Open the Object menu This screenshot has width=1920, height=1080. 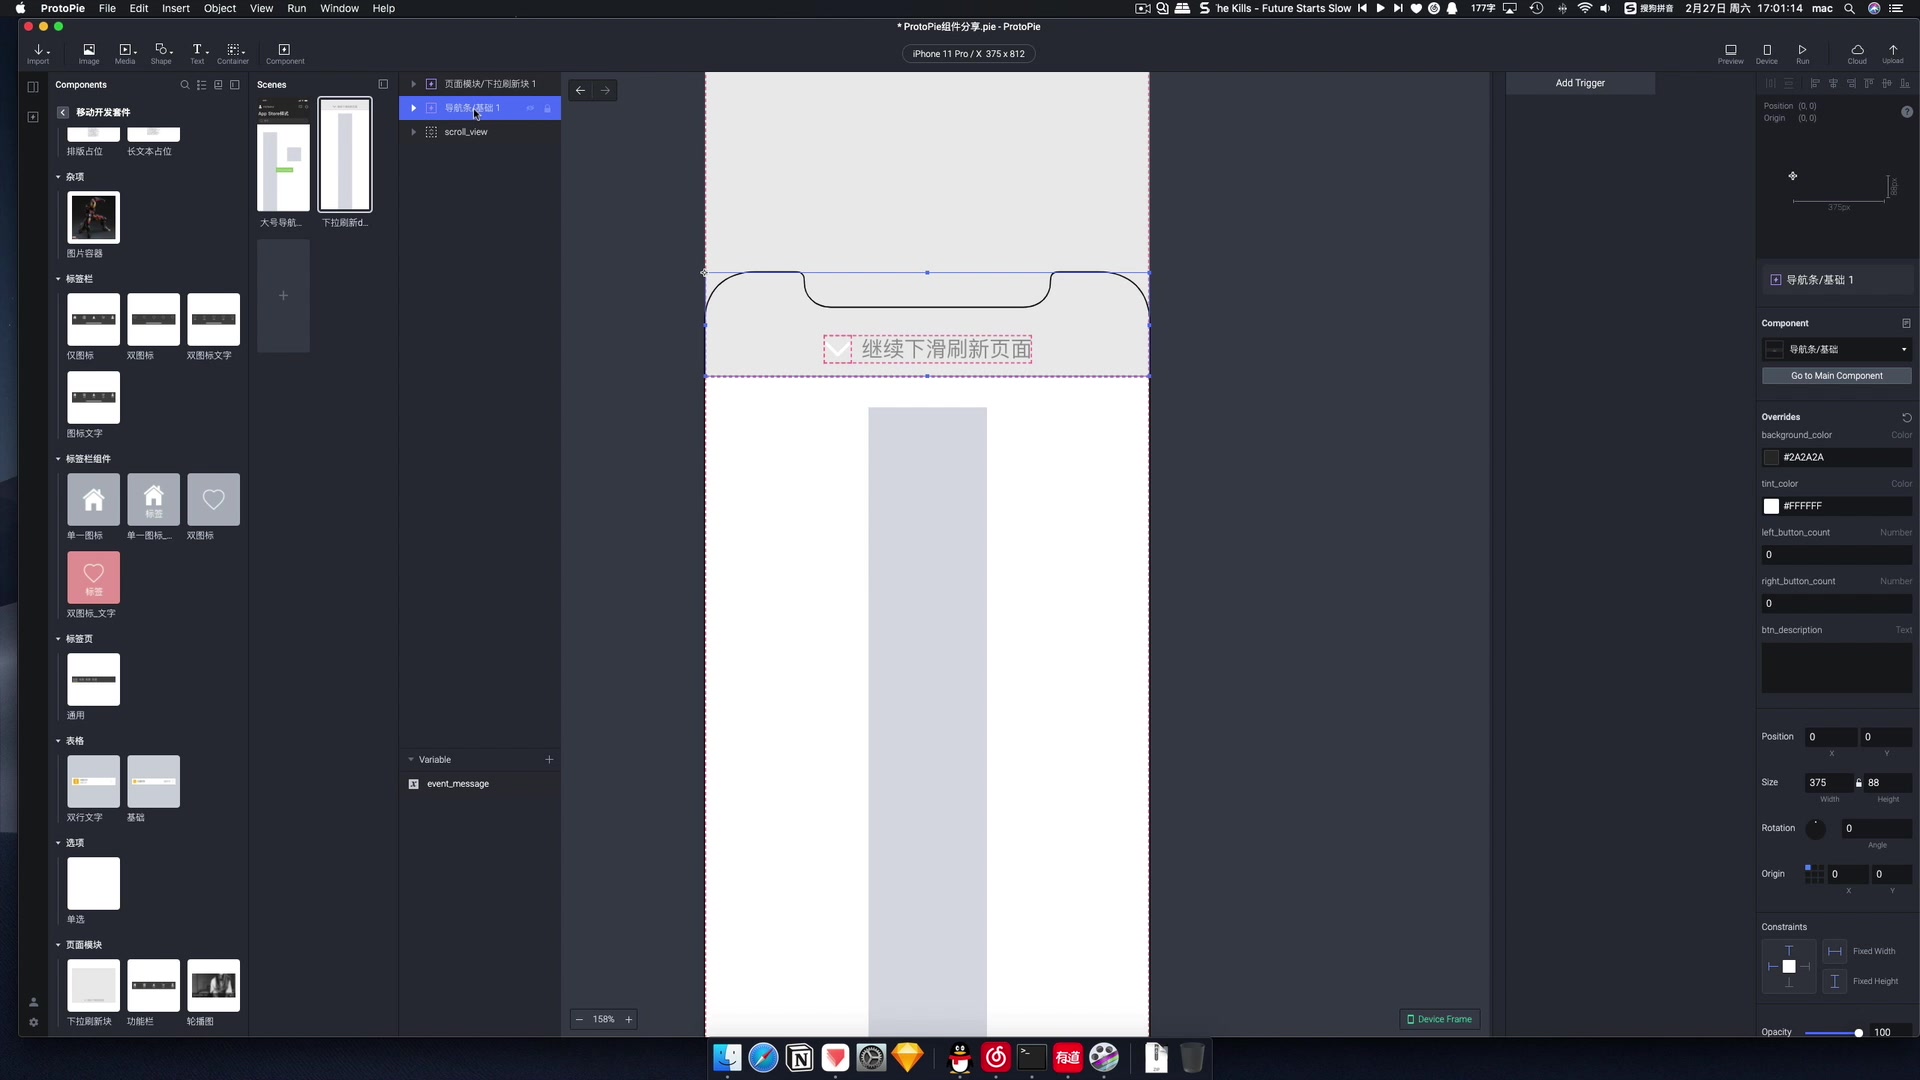point(219,8)
